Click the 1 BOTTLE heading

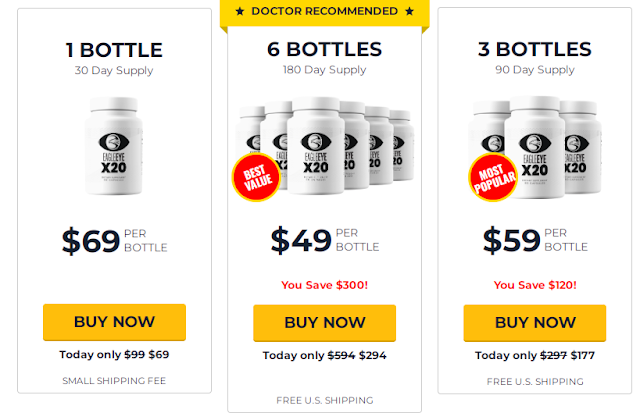[114, 50]
